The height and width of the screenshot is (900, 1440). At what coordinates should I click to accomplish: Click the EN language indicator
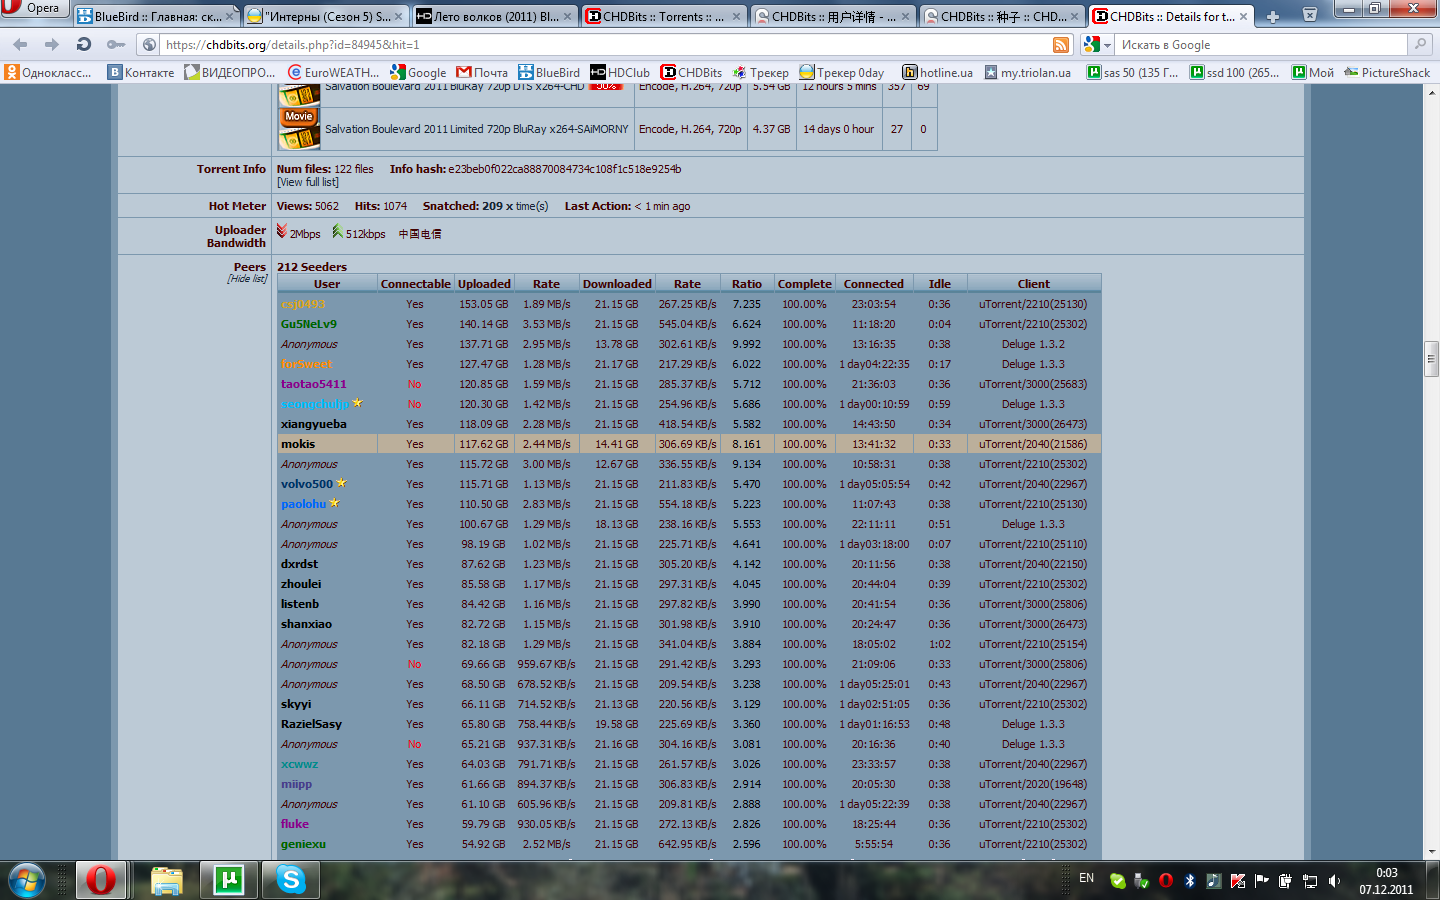[1086, 878]
